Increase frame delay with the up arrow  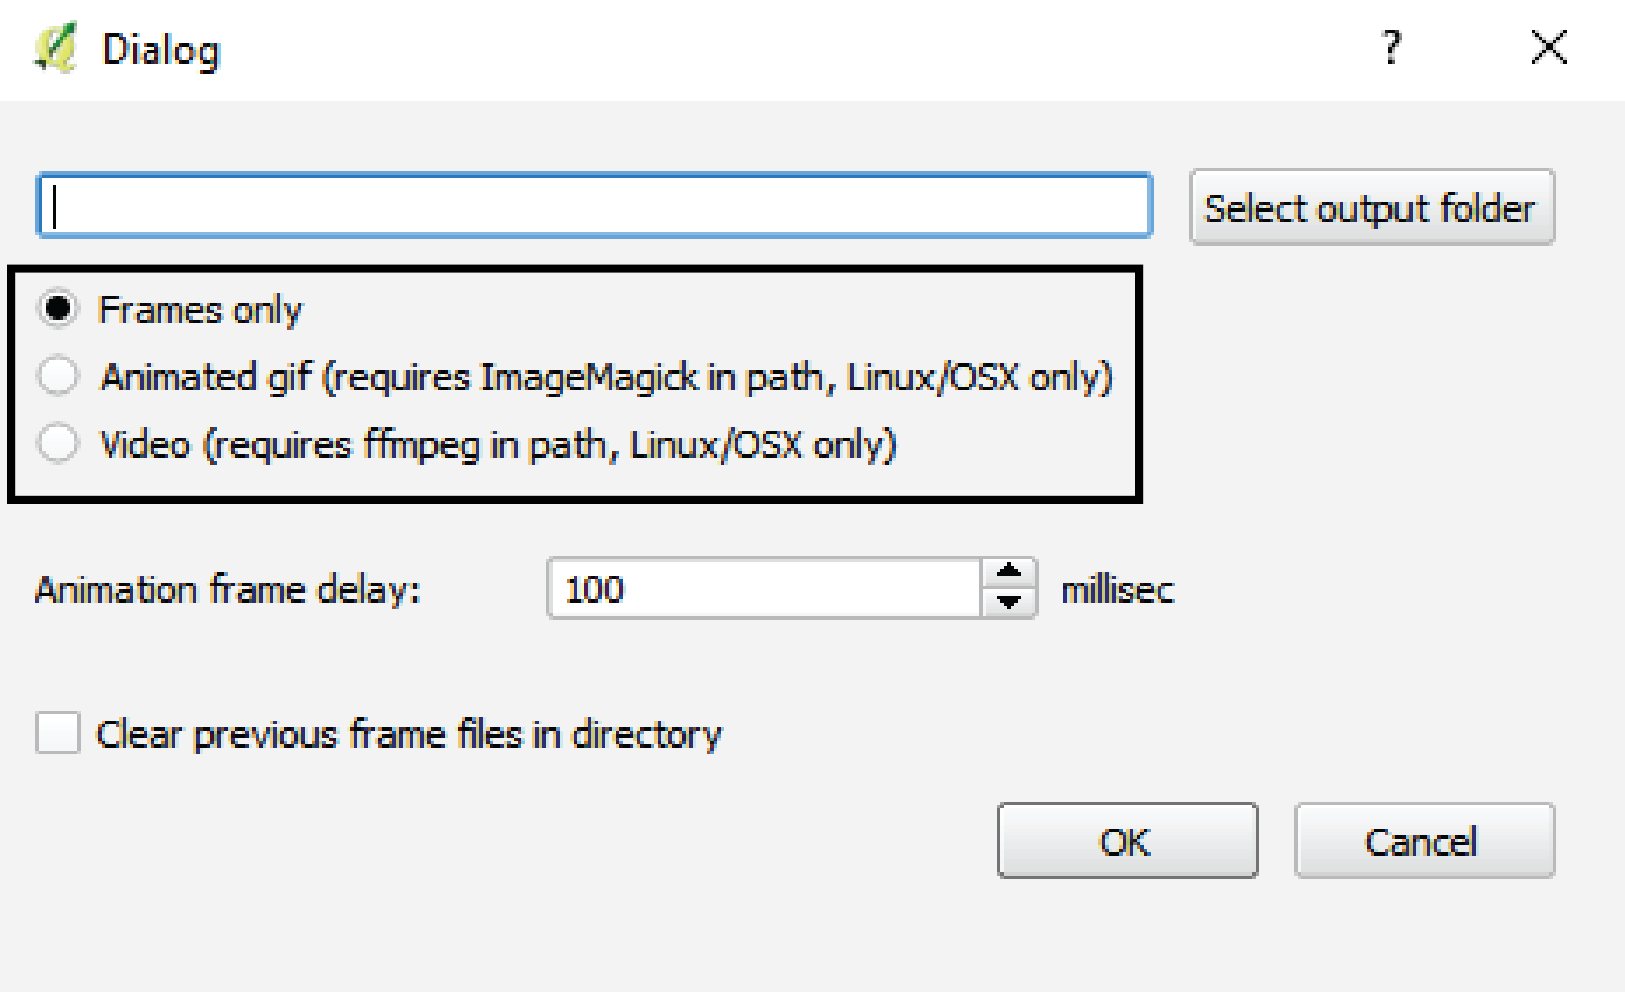point(1009,572)
